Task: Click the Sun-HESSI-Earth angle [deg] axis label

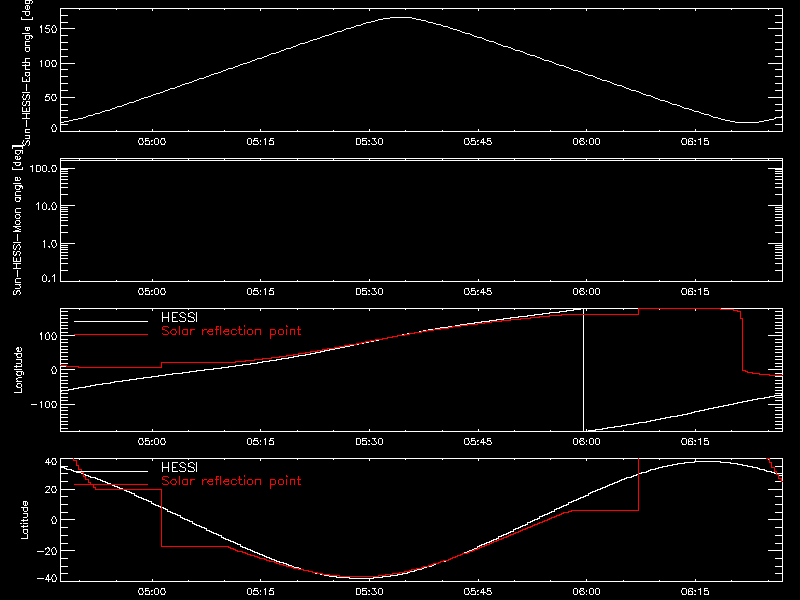Action: (x=27, y=72)
